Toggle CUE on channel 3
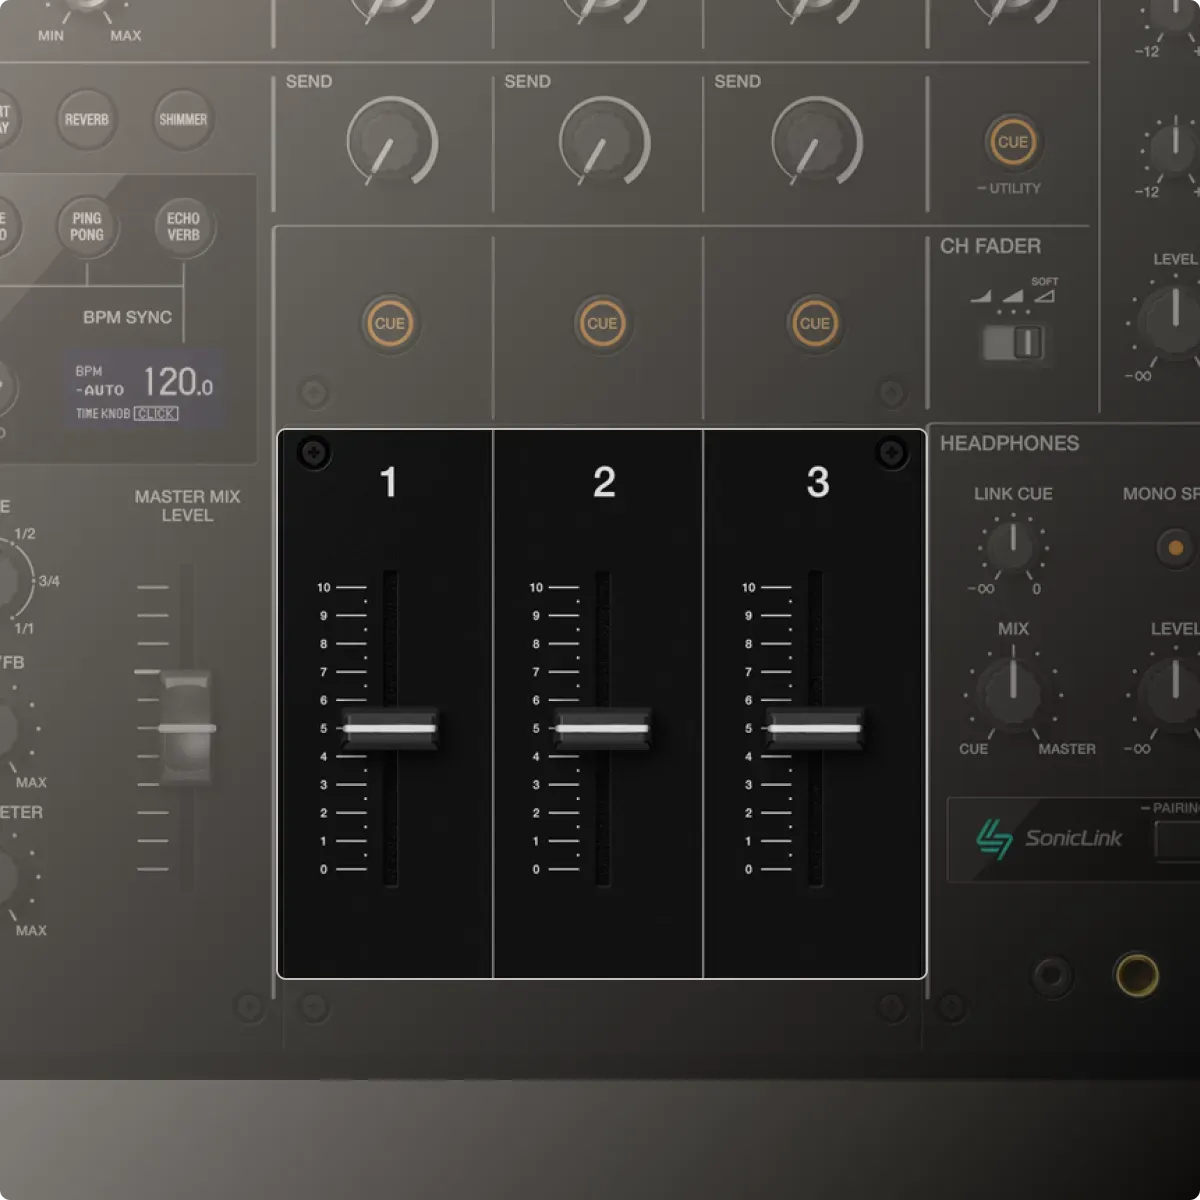The height and width of the screenshot is (1200, 1200). (x=815, y=323)
